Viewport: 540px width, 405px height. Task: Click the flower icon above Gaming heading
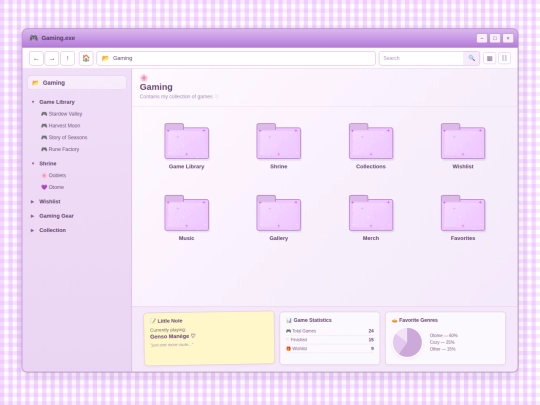click(x=144, y=78)
